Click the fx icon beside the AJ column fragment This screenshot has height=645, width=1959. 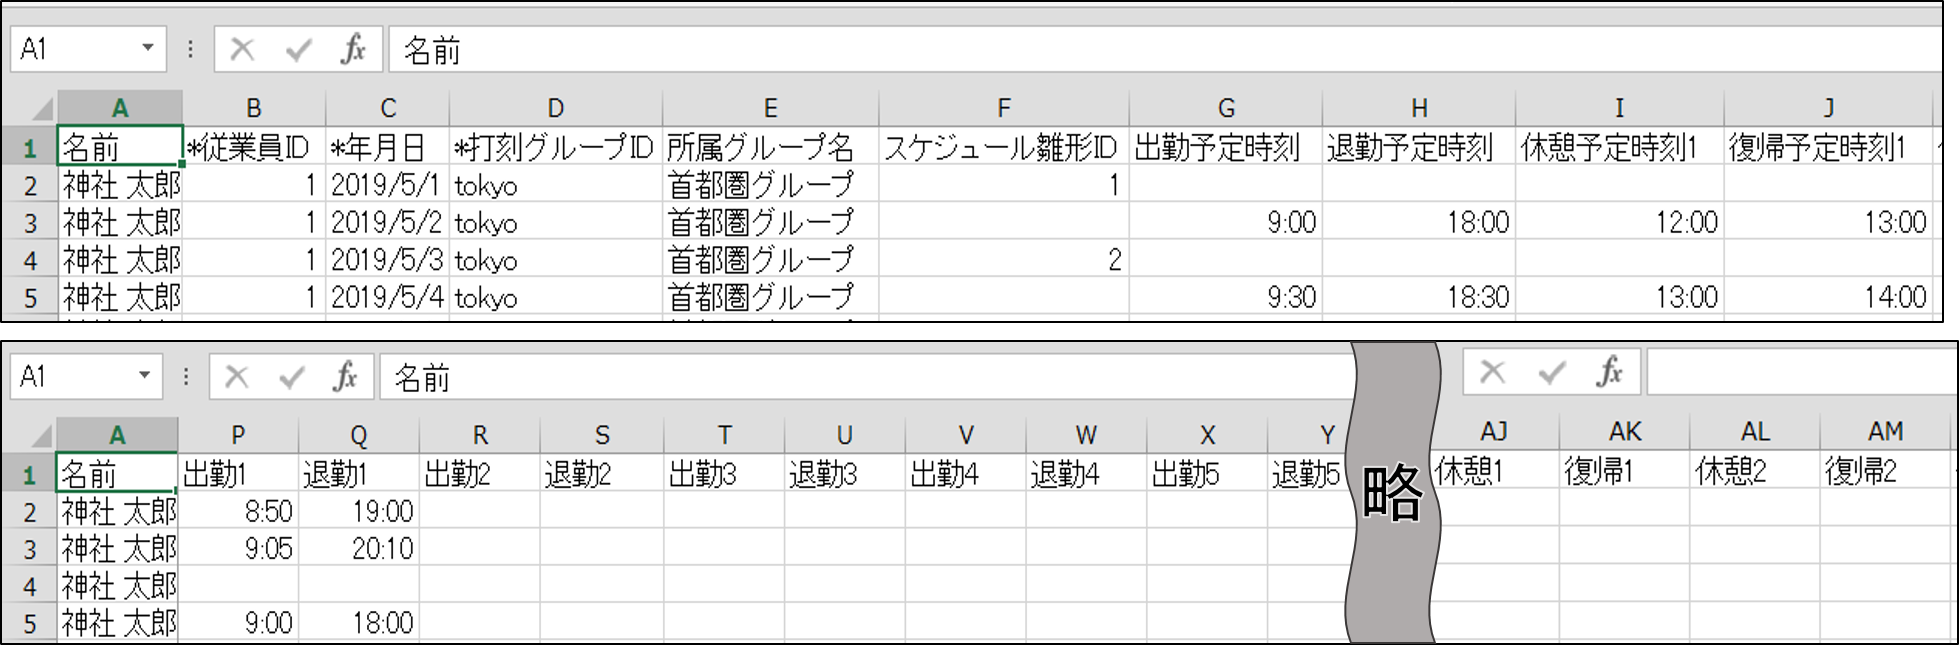click(1609, 372)
